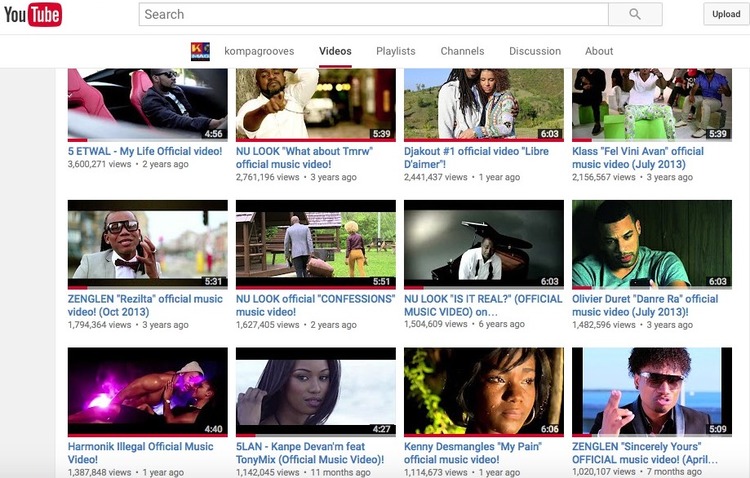Image resolution: width=750 pixels, height=478 pixels.
Task: Click the search magnifier button
Action: [635, 14]
